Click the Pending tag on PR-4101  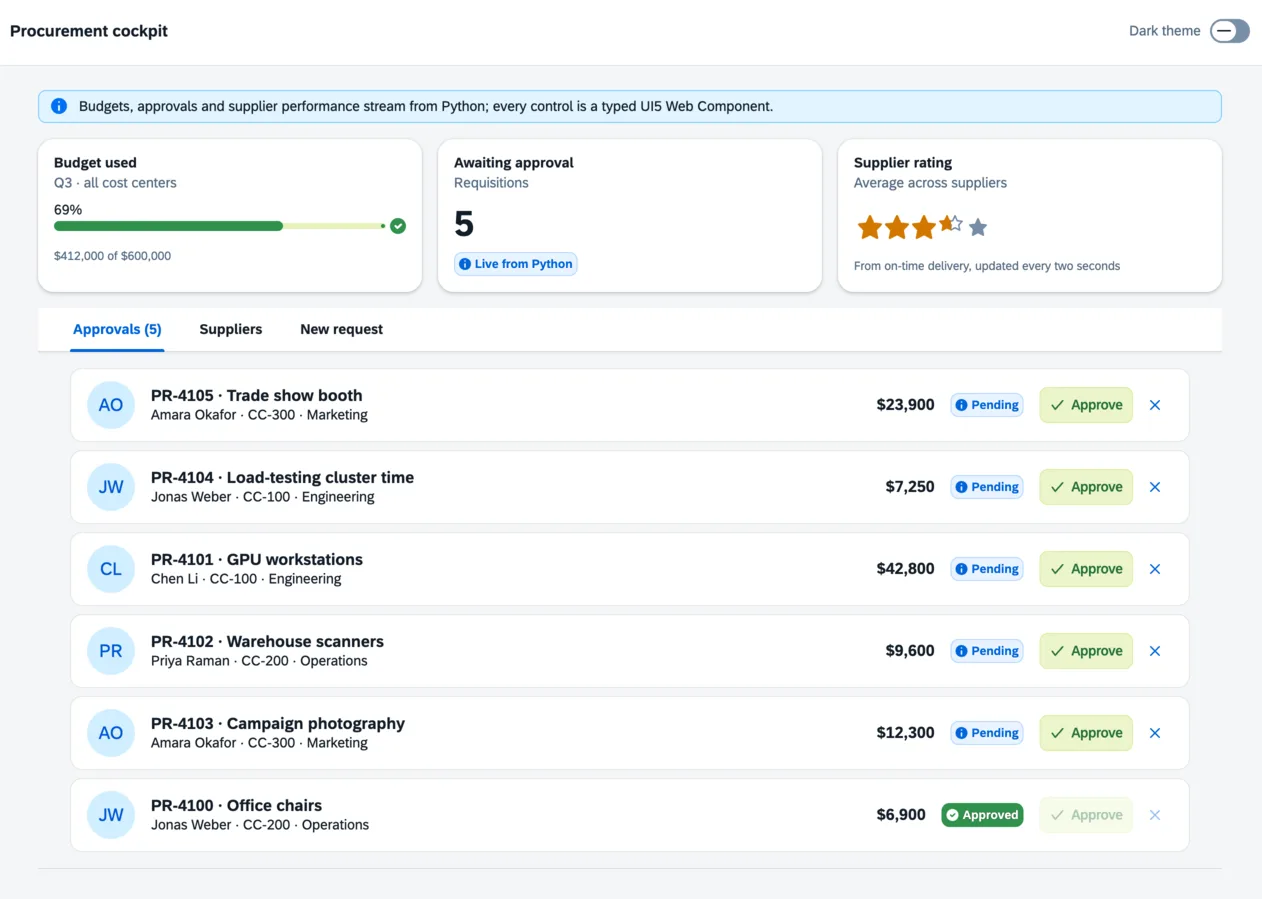click(x=987, y=569)
